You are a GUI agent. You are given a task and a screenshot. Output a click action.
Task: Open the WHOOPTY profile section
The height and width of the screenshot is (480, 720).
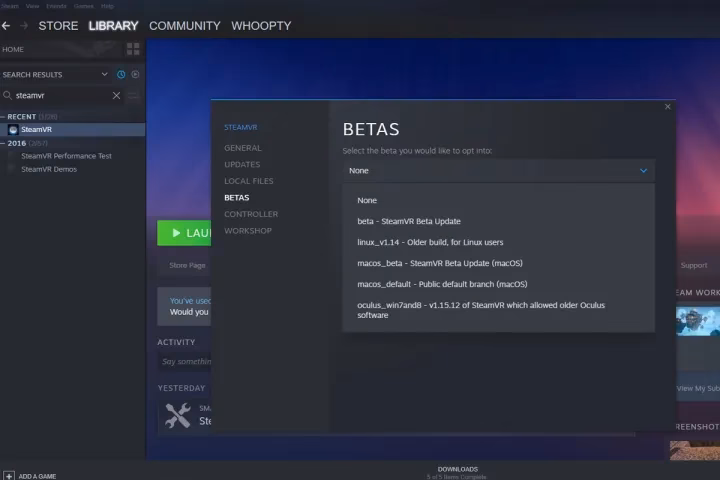[261, 26]
